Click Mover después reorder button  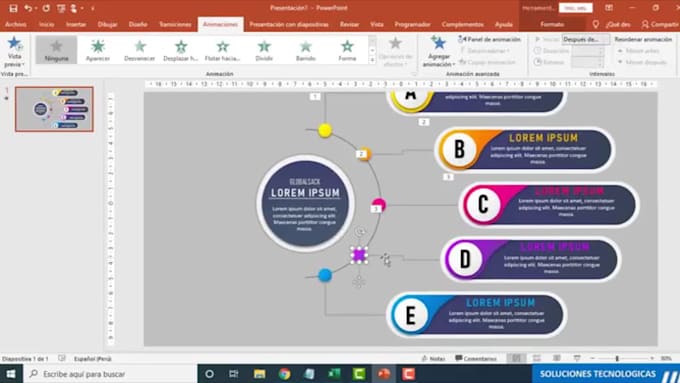(641, 62)
